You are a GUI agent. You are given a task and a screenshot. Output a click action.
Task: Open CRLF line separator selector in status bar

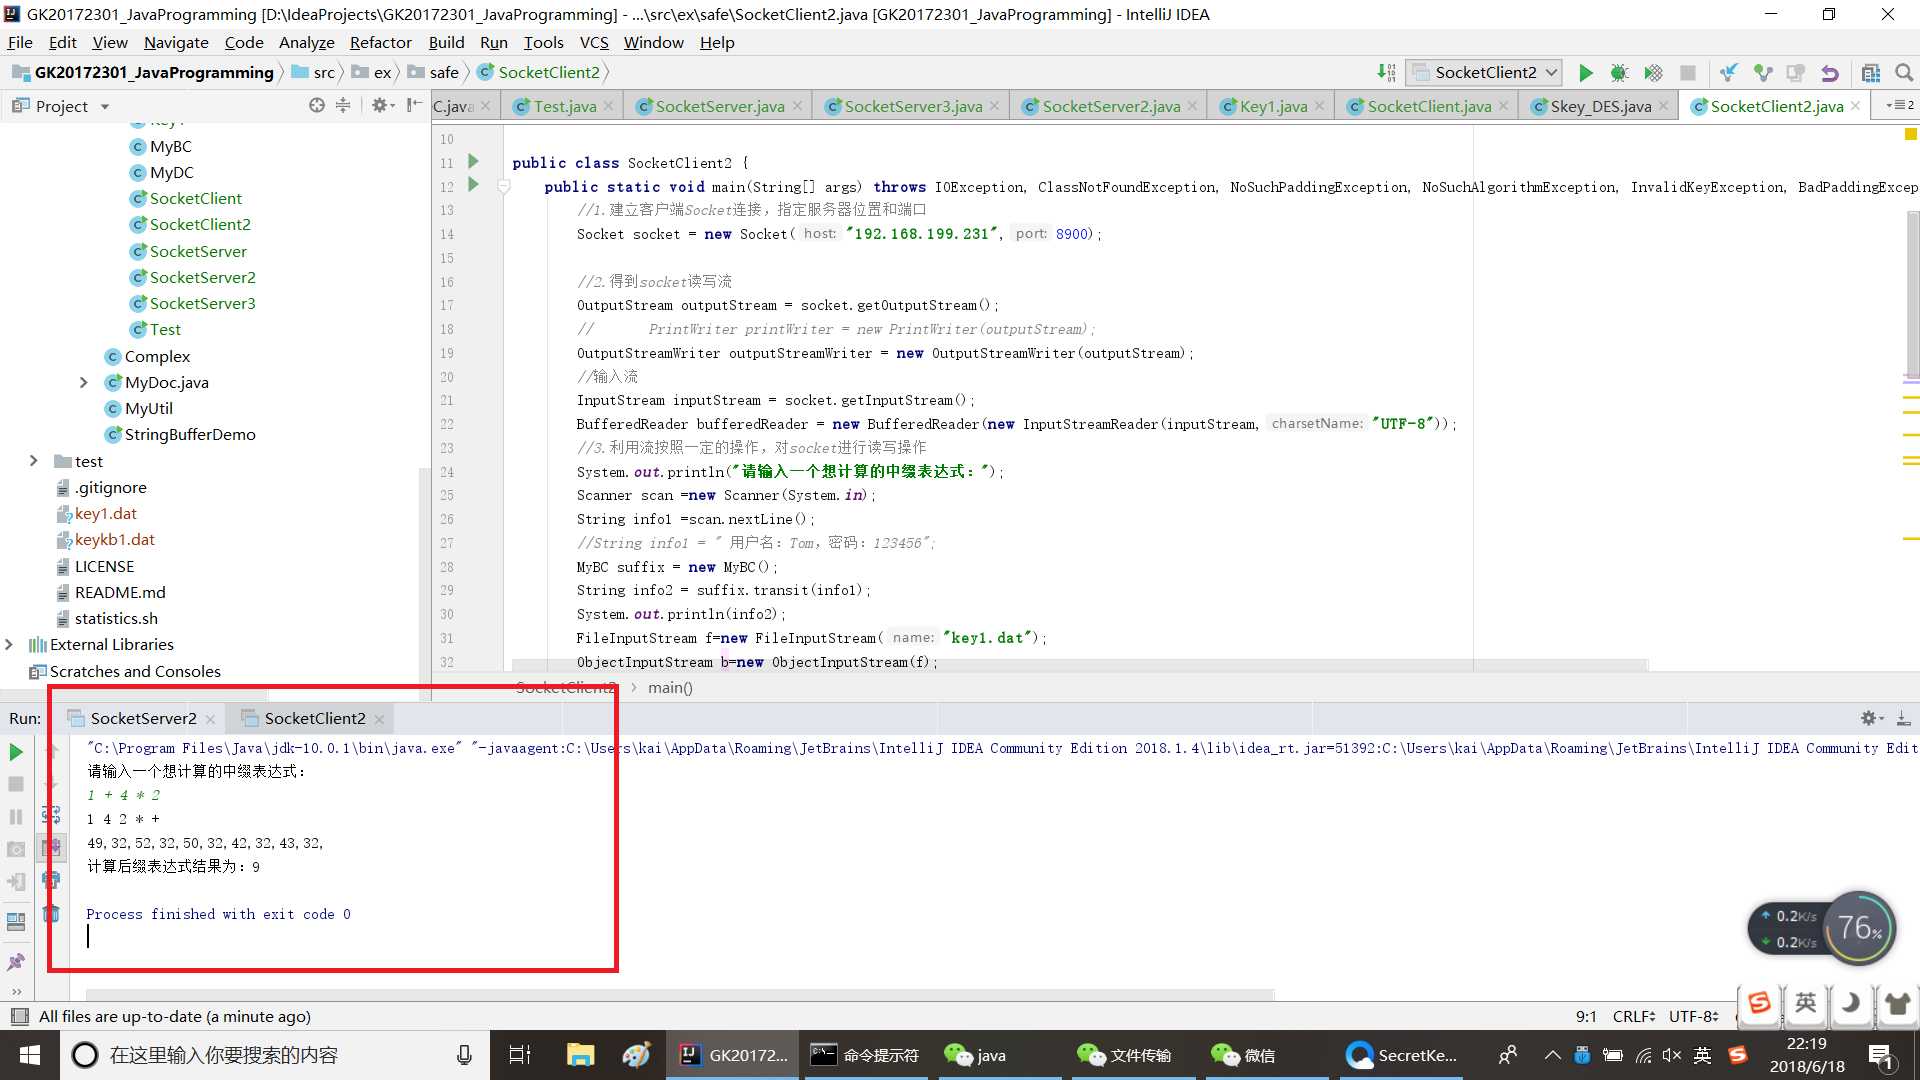[x=1633, y=1016]
